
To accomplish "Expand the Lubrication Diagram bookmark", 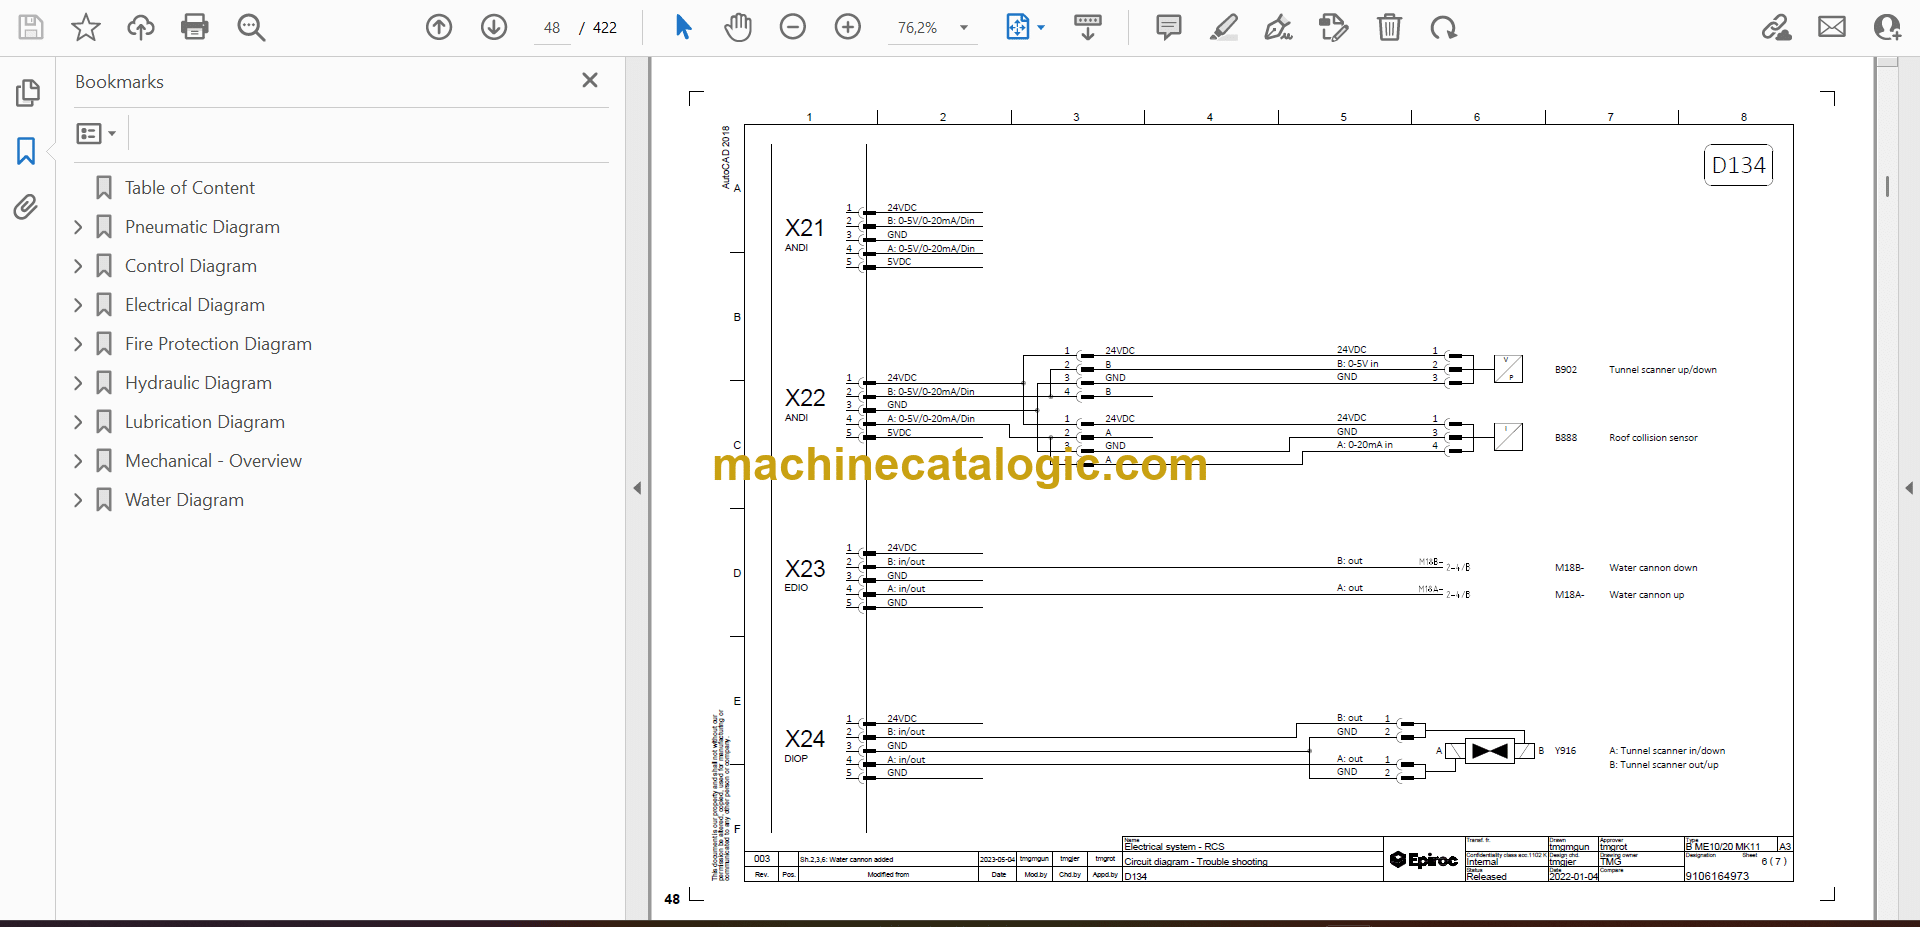I will coord(78,422).
